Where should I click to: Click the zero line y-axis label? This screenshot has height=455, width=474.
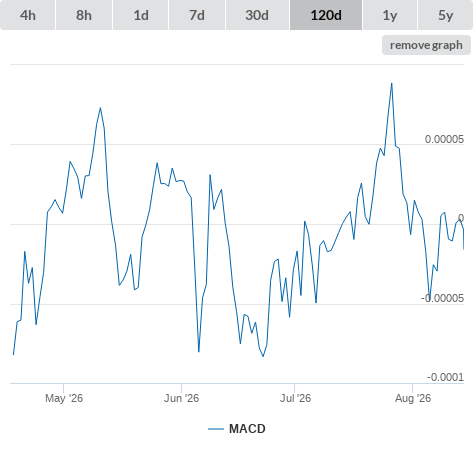[461, 218]
